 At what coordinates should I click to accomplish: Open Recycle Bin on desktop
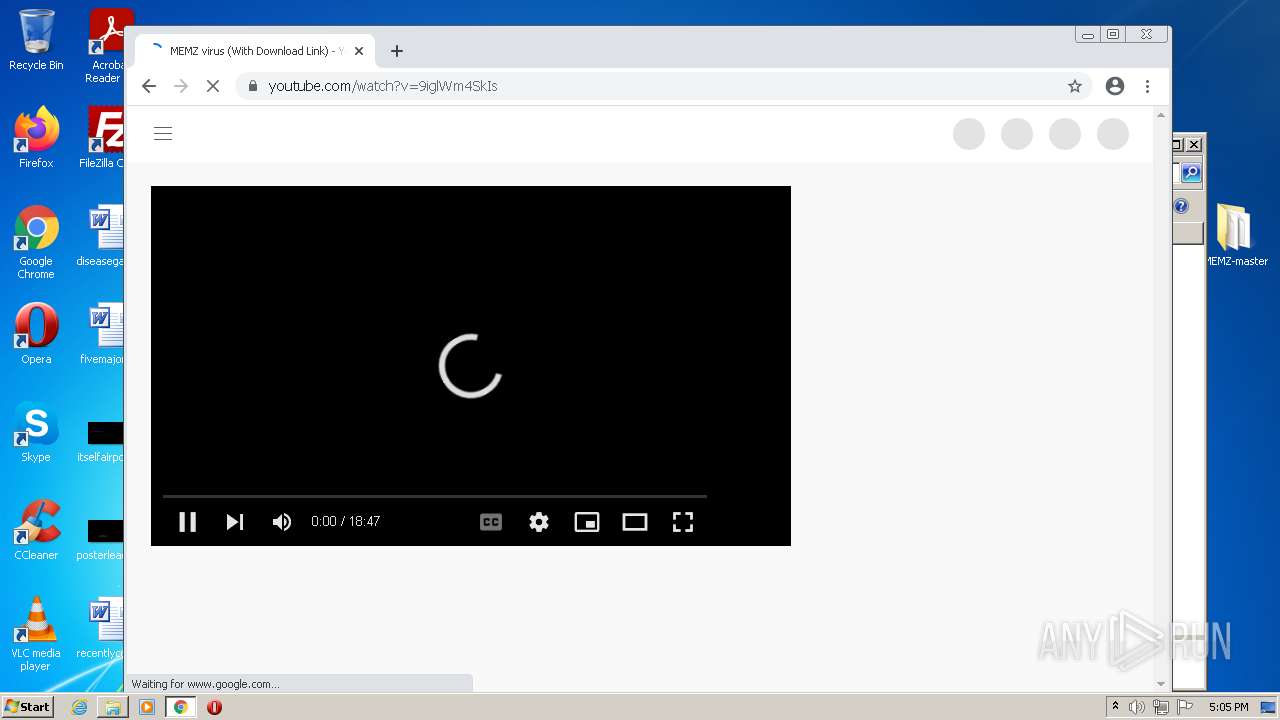(36, 40)
